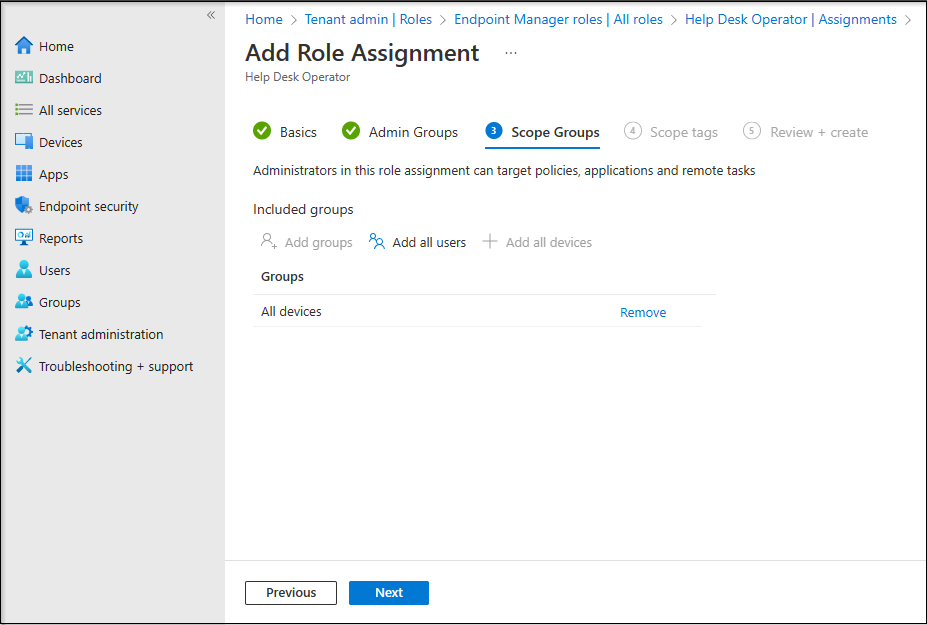Click Tenant admin | Roles breadcrumb

[x=368, y=20]
